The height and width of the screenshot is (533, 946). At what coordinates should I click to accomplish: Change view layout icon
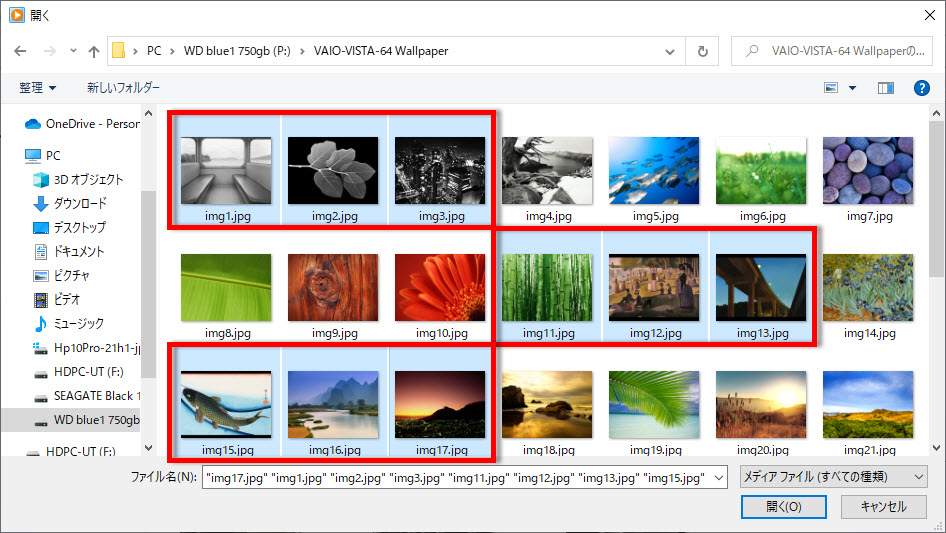[x=831, y=88]
